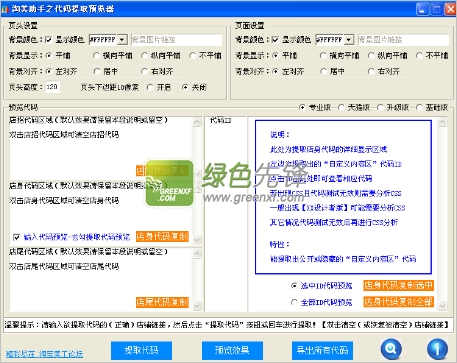The image size is (457, 363).
Task: Select 右对齐 radio in 页头设置
Action: pyautogui.click(x=144, y=71)
